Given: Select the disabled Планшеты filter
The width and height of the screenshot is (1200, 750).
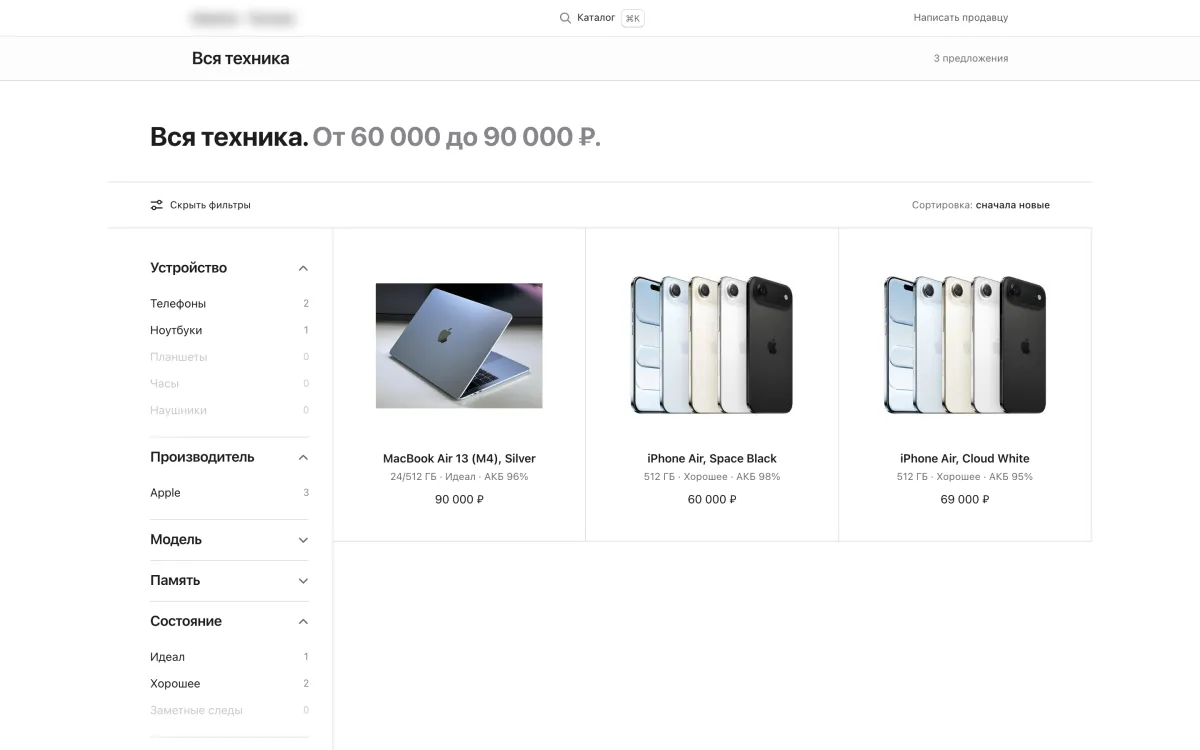Looking at the screenshot, I should [x=229, y=357].
